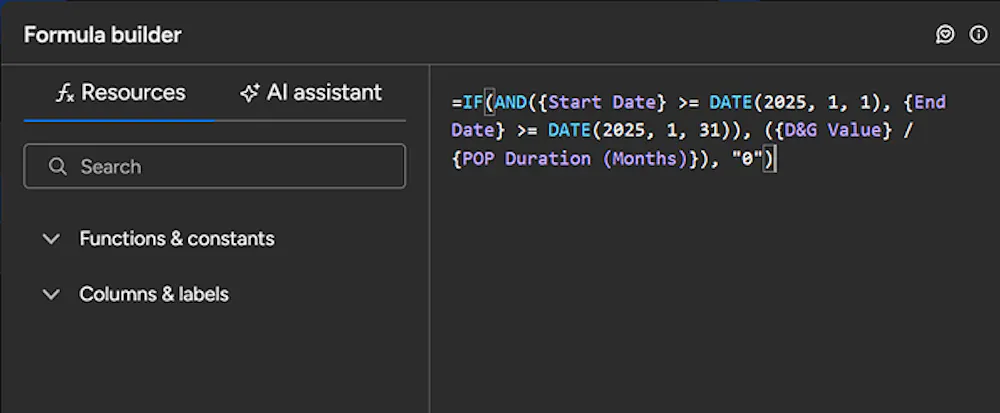Focus the Search input field
1000x413 pixels.
[x=230, y=166]
